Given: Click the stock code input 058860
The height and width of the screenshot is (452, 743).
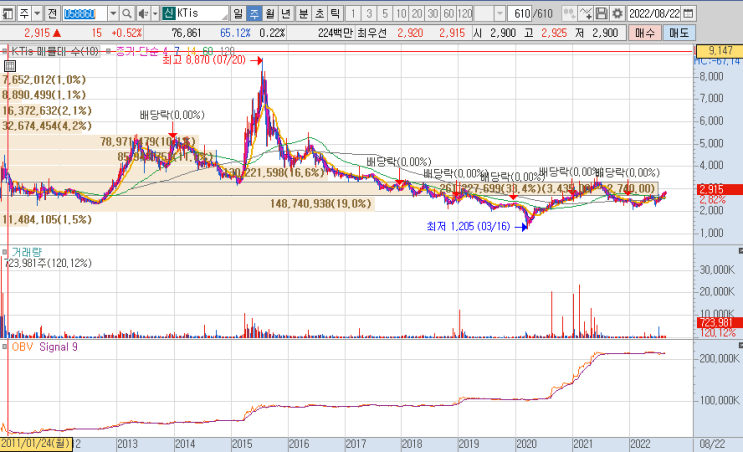Looking at the screenshot, I should pyautogui.click(x=85, y=13).
